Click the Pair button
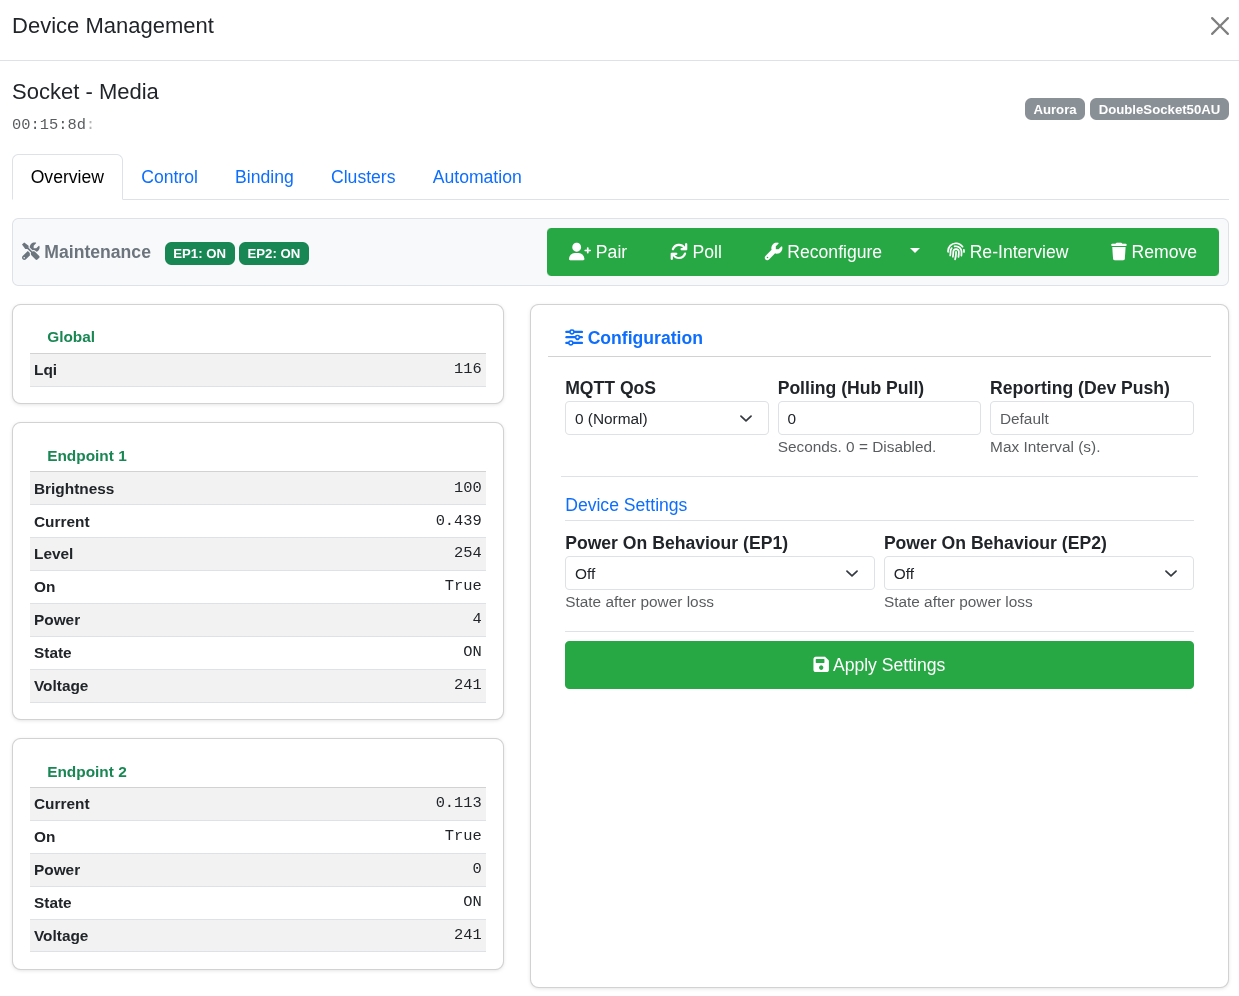The height and width of the screenshot is (996, 1239). [597, 252]
